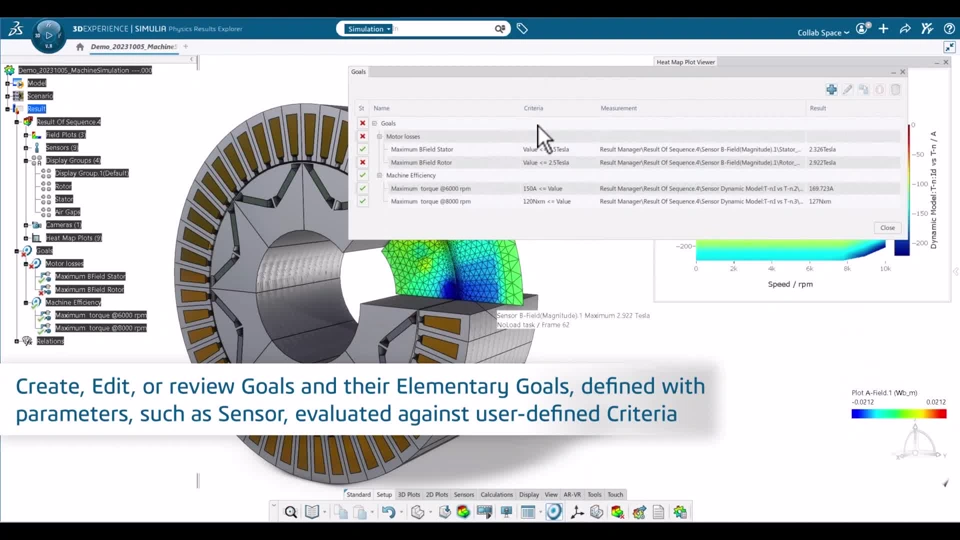
Task: Click the tag icon beside search bar
Action: click(522, 29)
